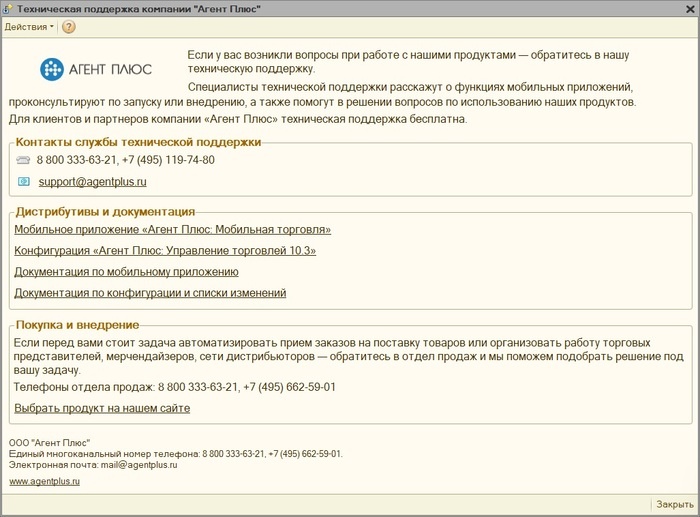Screen dimensions: 700x517
Task: Follow Выбрать продукт на нашем сайте link
Action: point(102,408)
